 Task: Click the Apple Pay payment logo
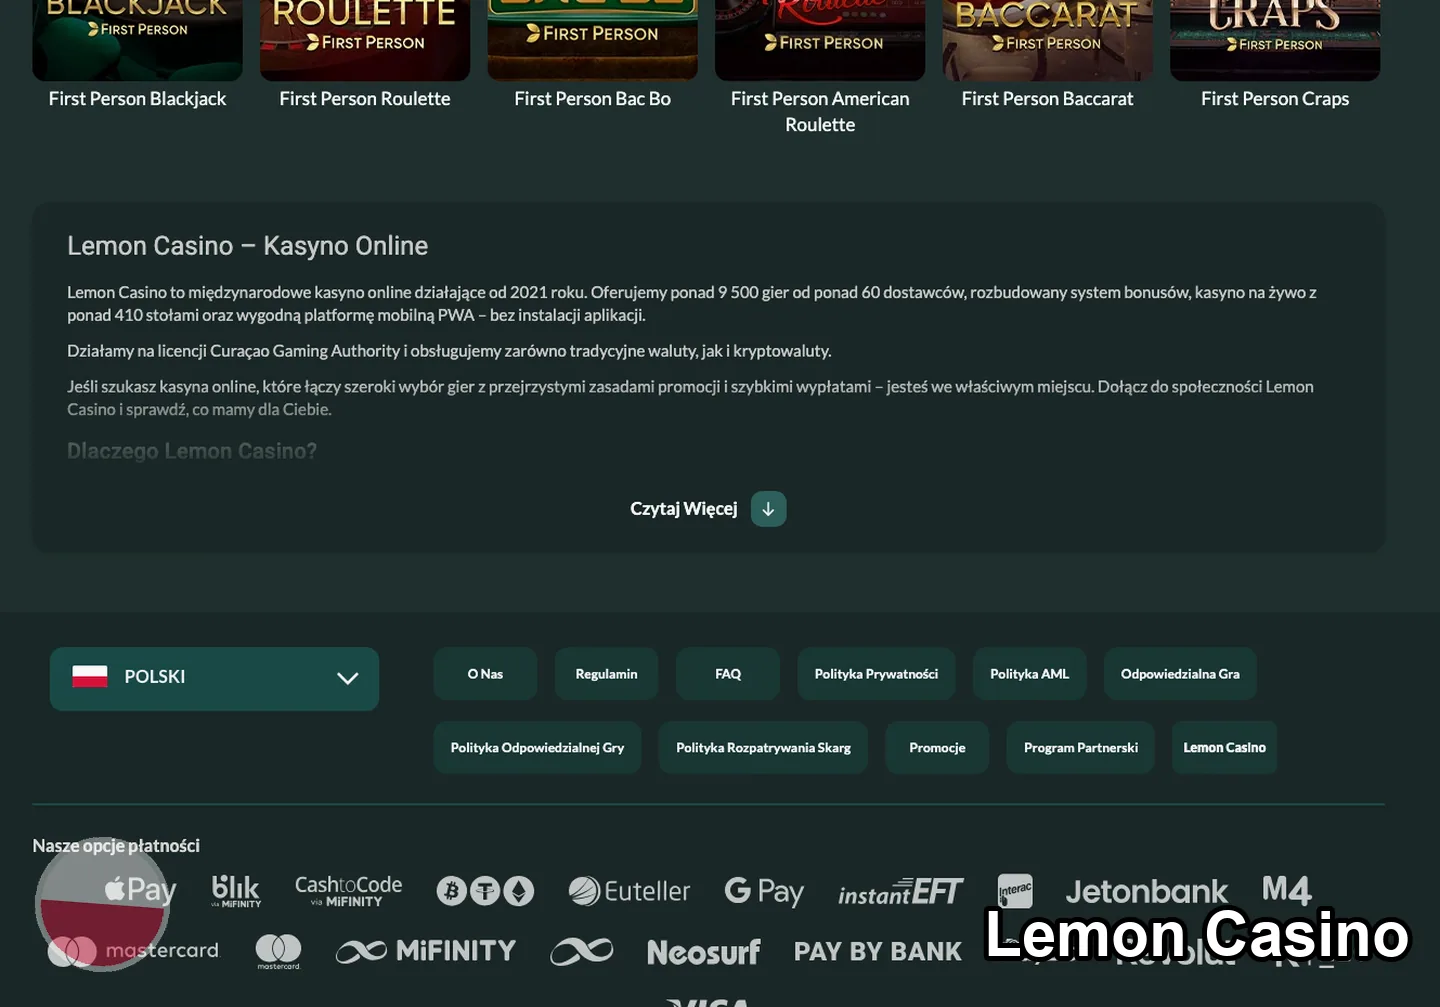pos(140,890)
